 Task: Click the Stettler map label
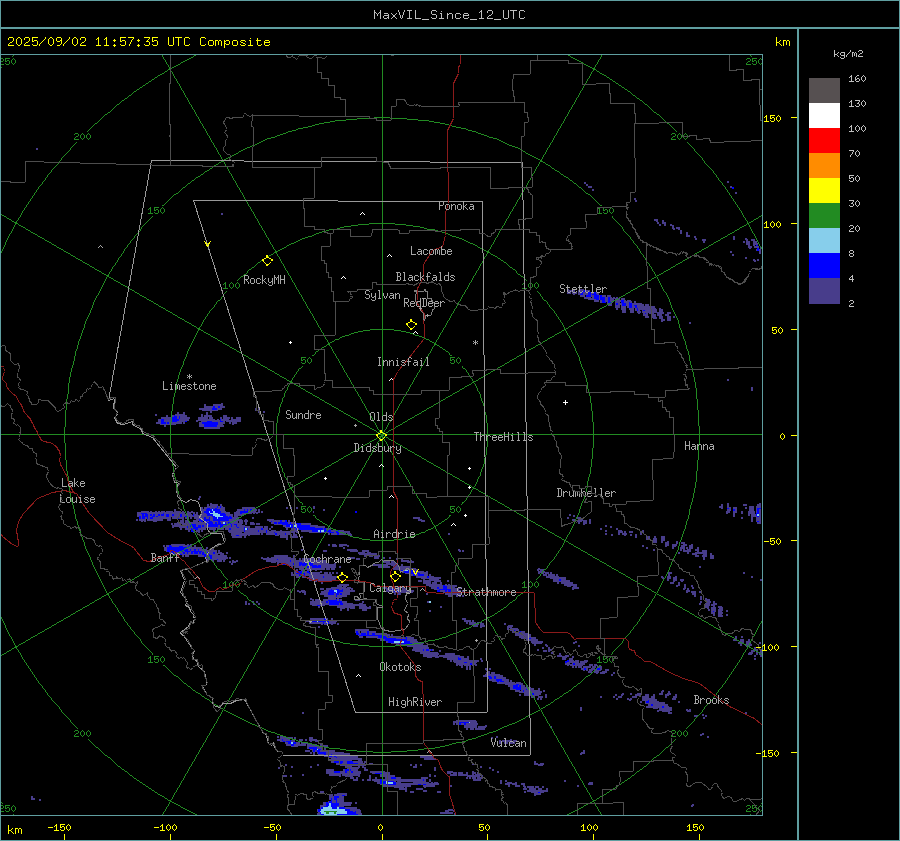click(x=583, y=289)
